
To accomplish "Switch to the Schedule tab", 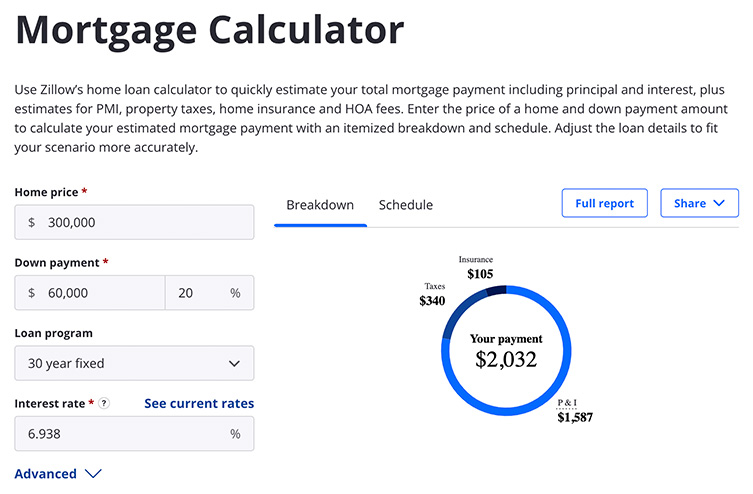I will 405,205.
